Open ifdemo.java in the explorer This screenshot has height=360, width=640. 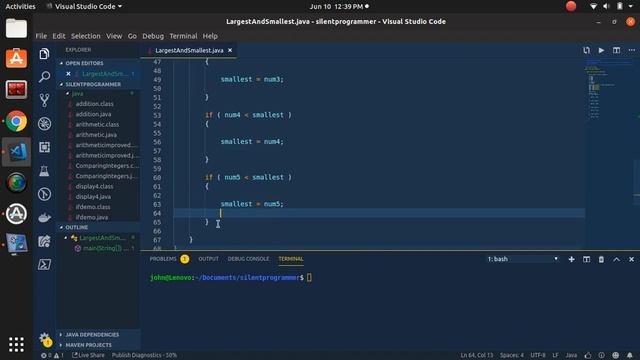[92, 217]
